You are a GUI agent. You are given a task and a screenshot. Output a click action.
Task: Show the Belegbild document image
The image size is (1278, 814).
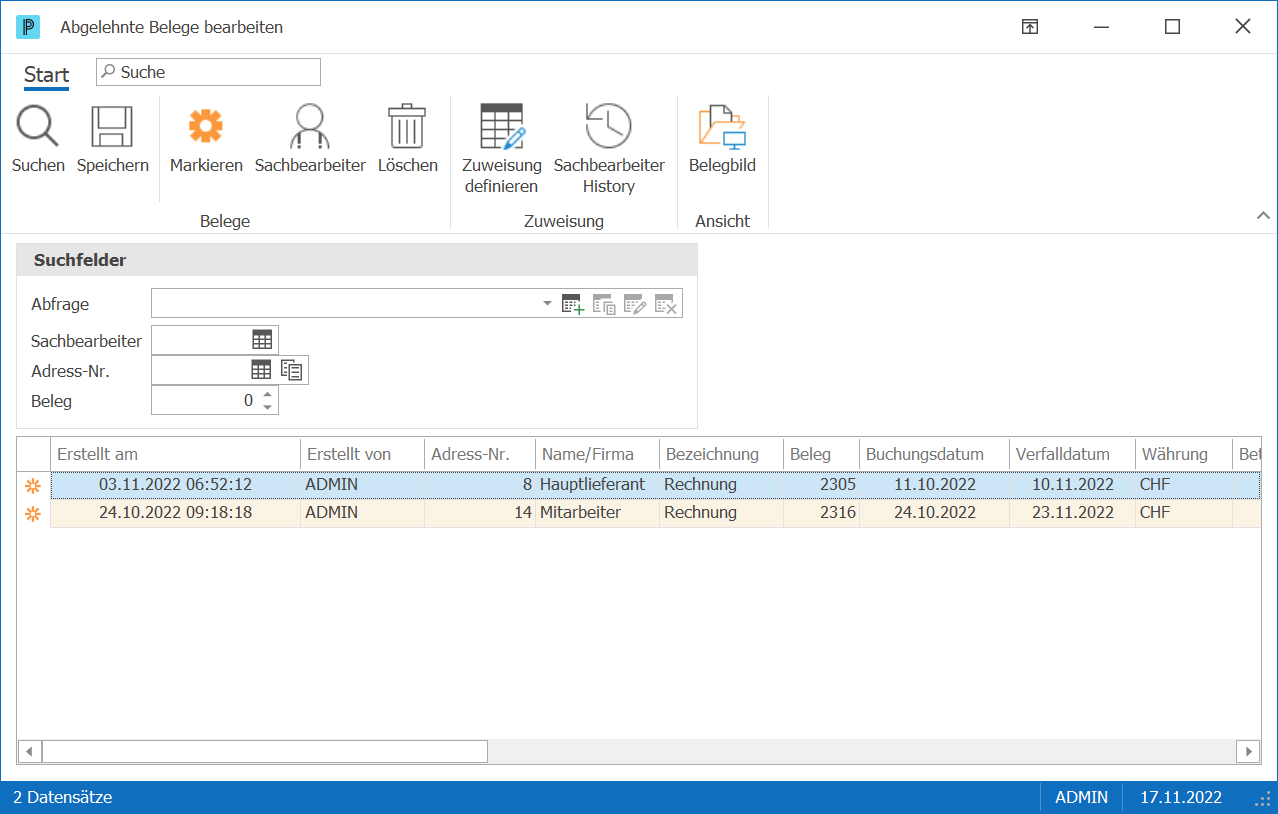(722, 127)
